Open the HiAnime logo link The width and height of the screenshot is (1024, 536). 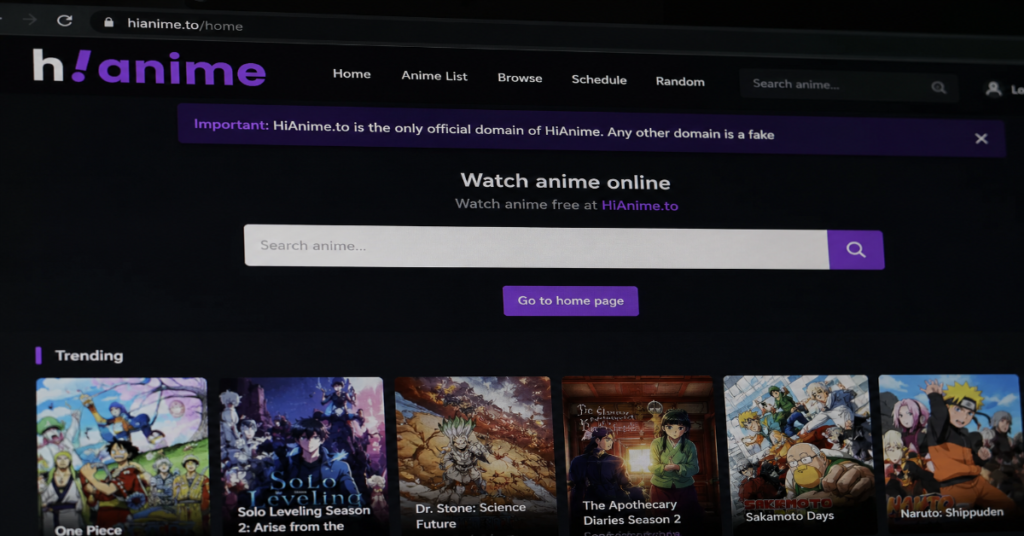150,68
